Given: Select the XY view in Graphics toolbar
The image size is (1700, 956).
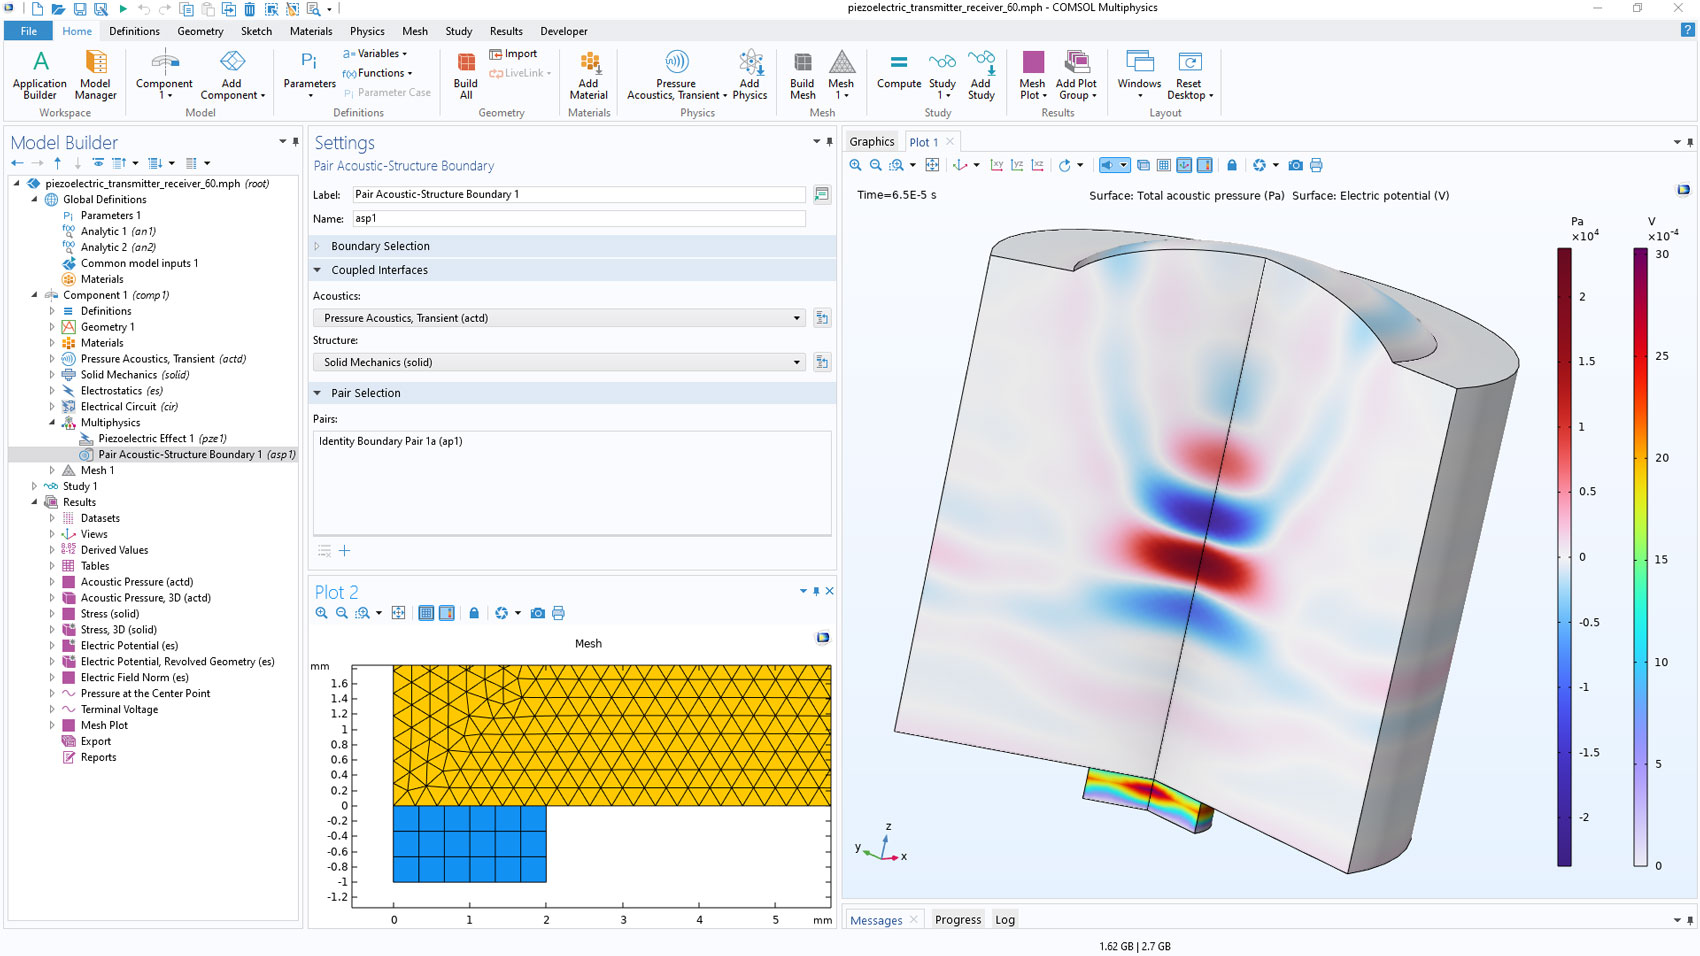Looking at the screenshot, I should [x=996, y=165].
